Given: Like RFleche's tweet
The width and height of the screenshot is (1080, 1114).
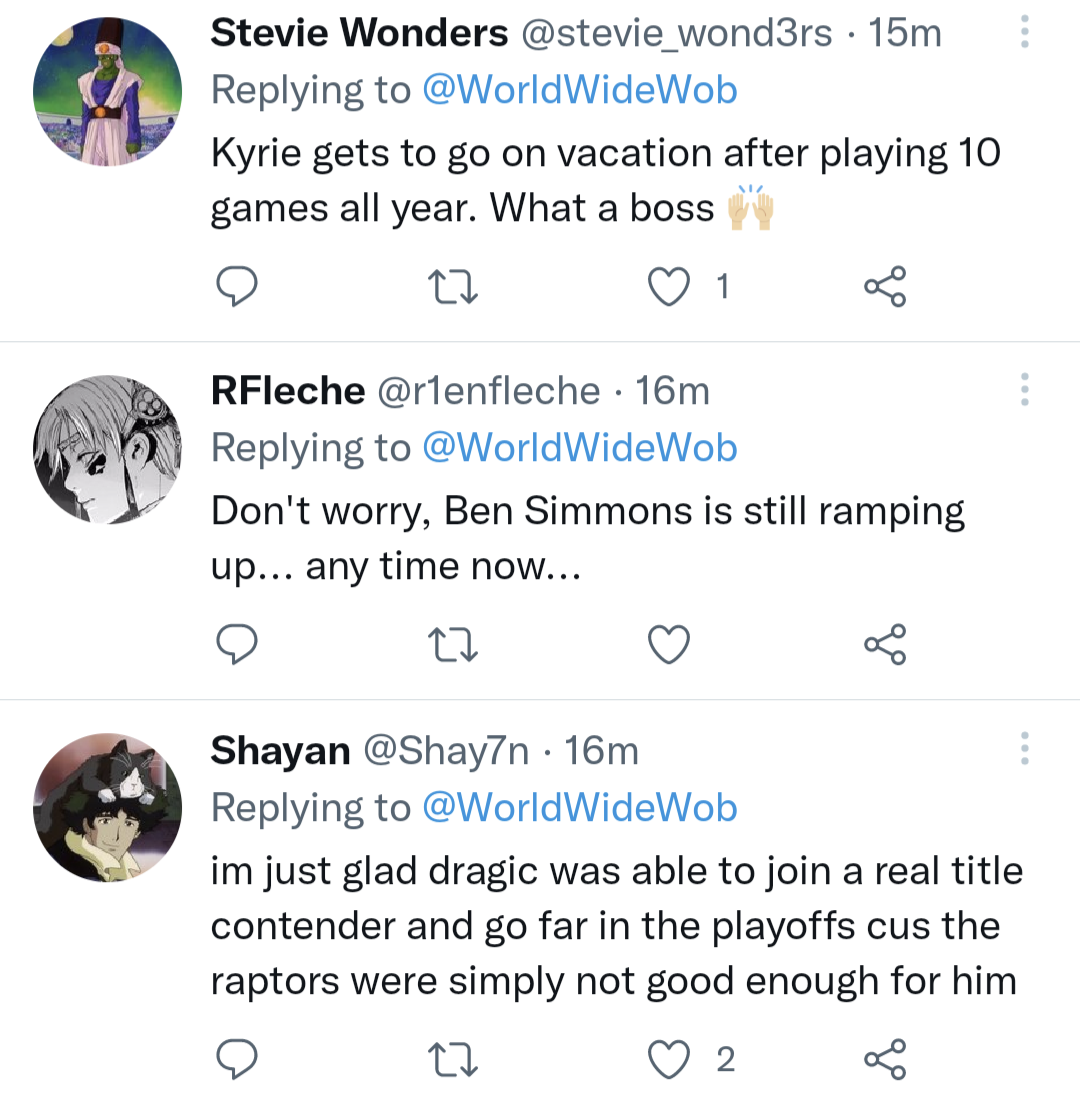Looking at the screenshot, I should click(x=669, y=645).
